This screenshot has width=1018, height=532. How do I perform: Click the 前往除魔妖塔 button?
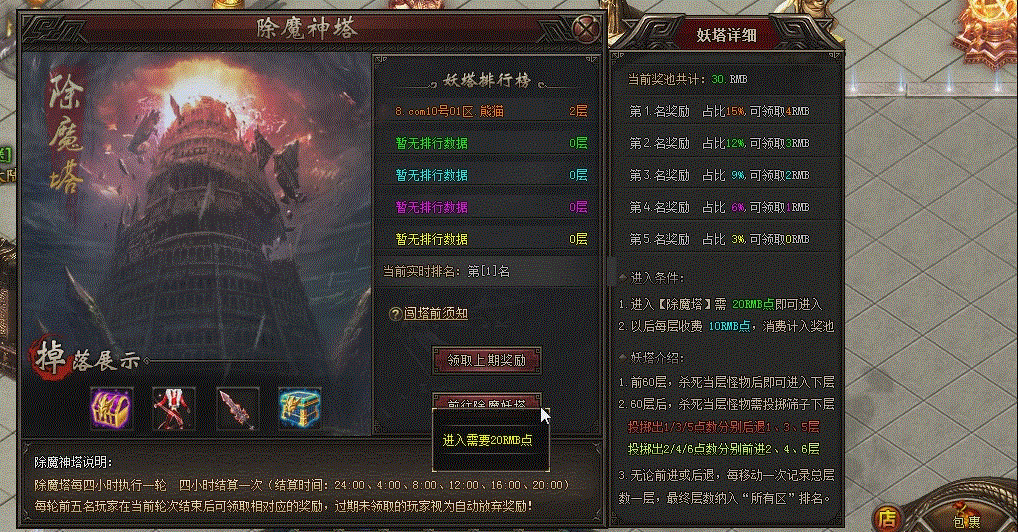click(487, 401)
